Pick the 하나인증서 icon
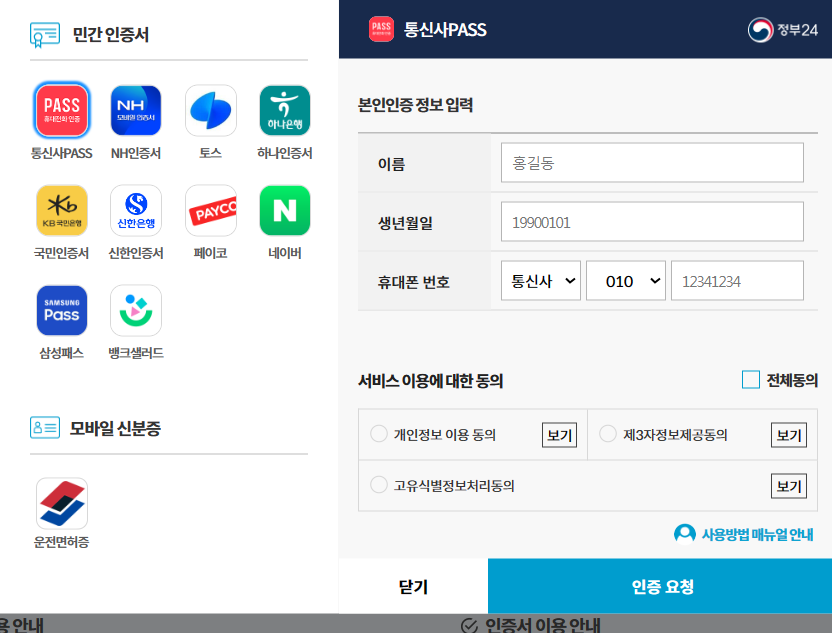 point(285,110)
